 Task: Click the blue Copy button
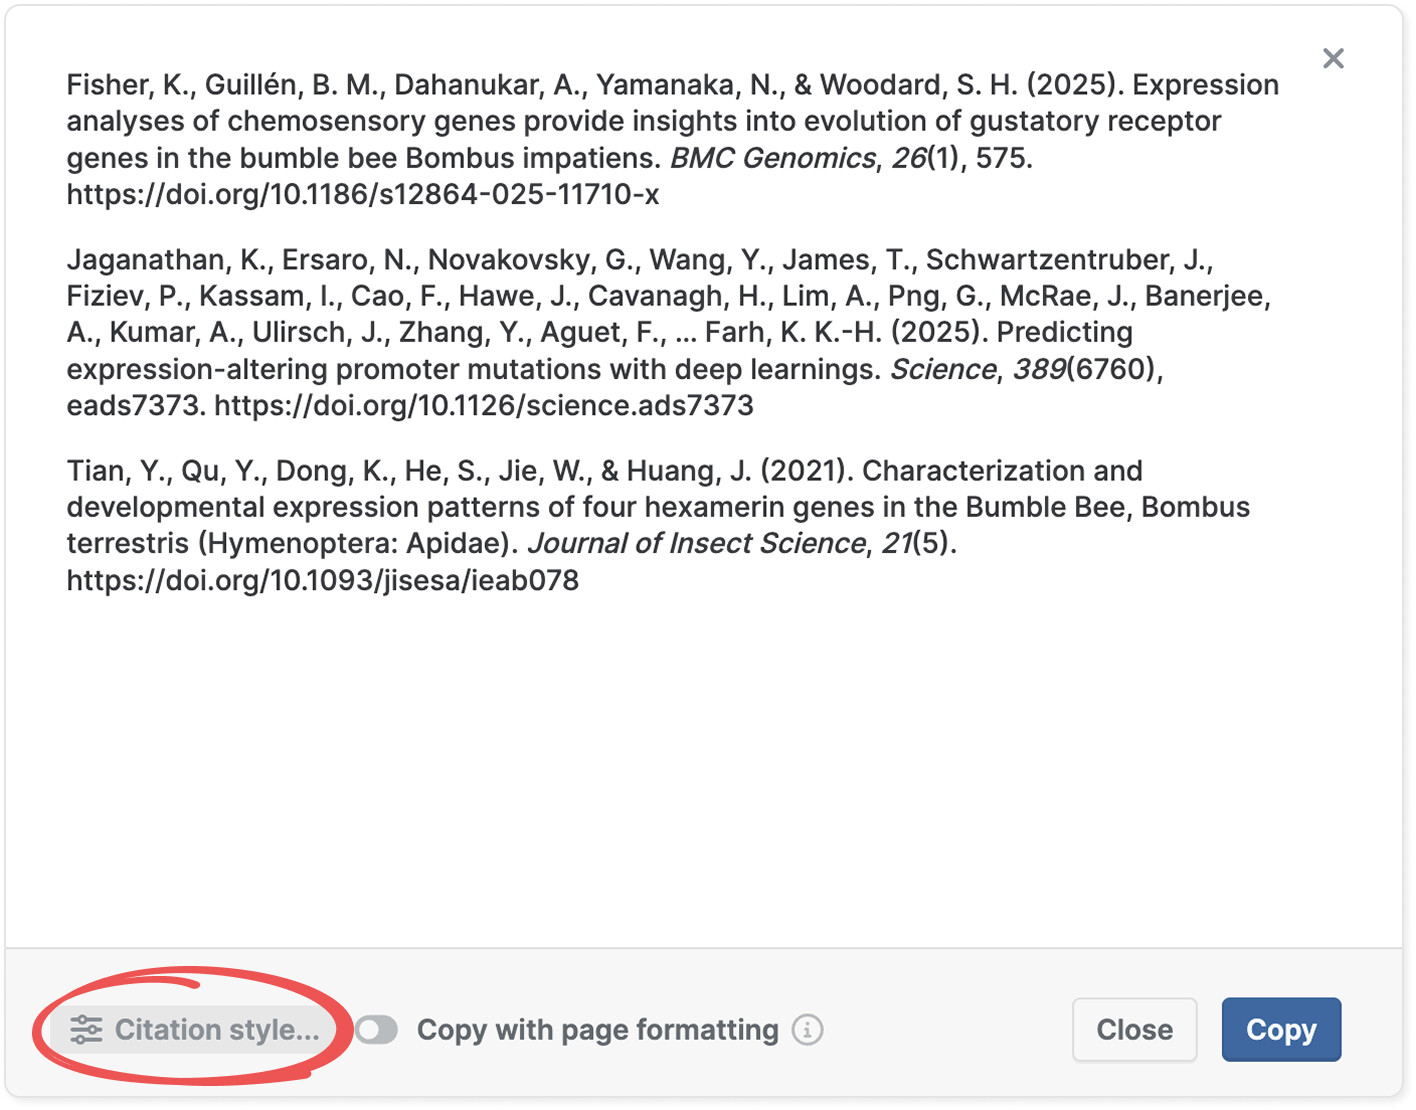pyautogui.click(x=1280, y=1030)
